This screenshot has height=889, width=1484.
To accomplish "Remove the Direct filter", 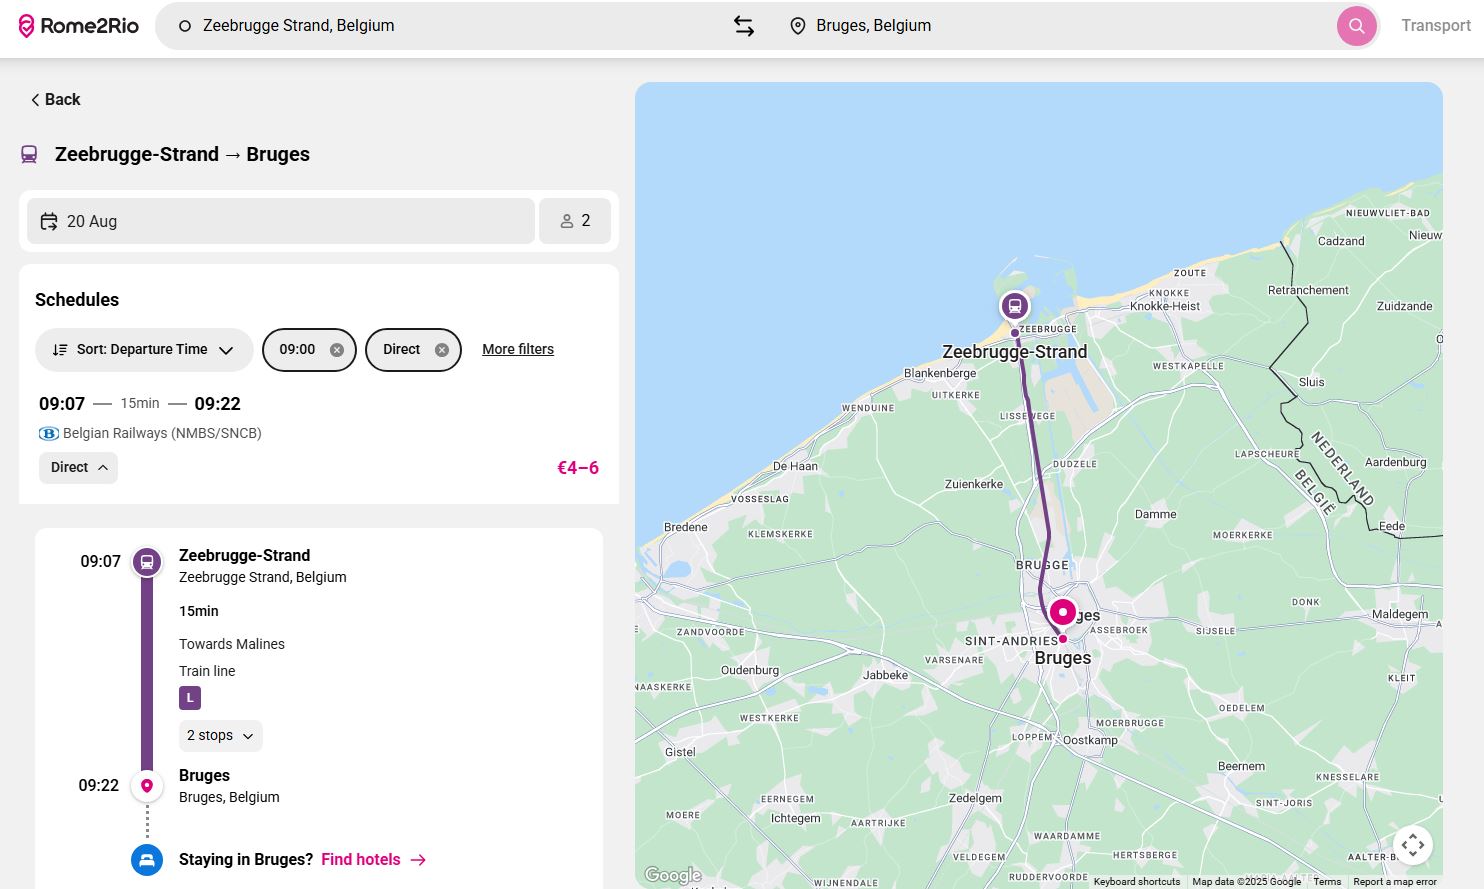I will pos(442,350).
